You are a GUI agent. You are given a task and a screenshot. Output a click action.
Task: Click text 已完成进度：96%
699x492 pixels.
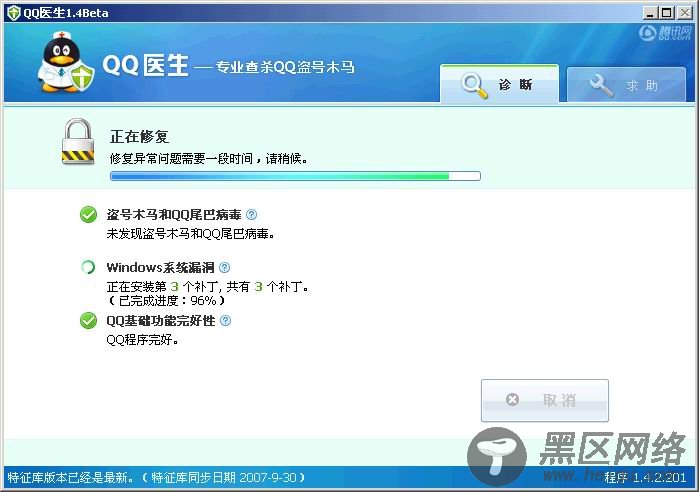[166, 300]
